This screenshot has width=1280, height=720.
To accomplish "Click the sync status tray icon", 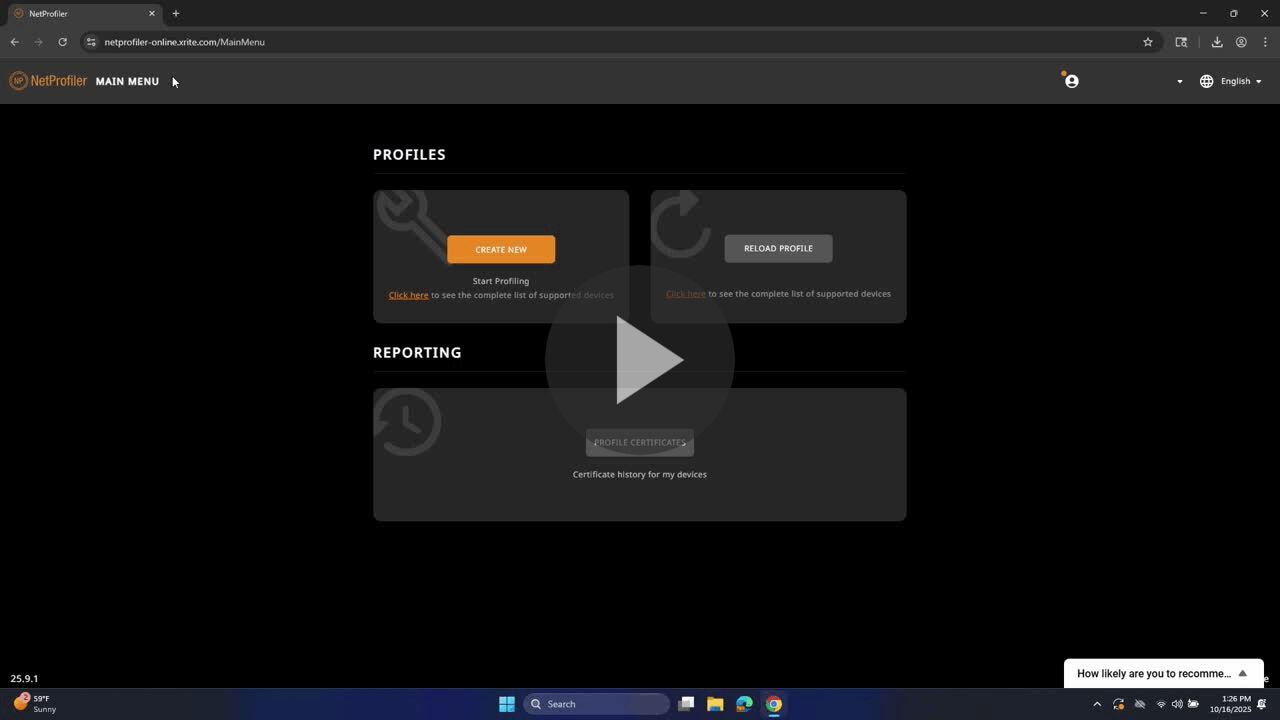I will point(1118,704).
